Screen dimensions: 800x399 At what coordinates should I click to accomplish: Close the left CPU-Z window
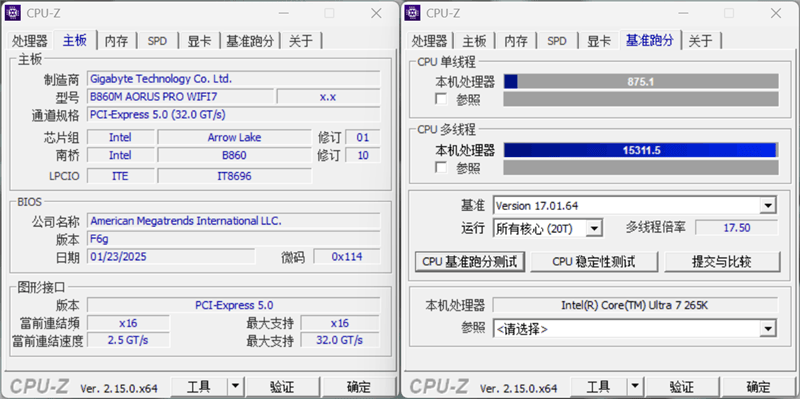pos(377,13)
